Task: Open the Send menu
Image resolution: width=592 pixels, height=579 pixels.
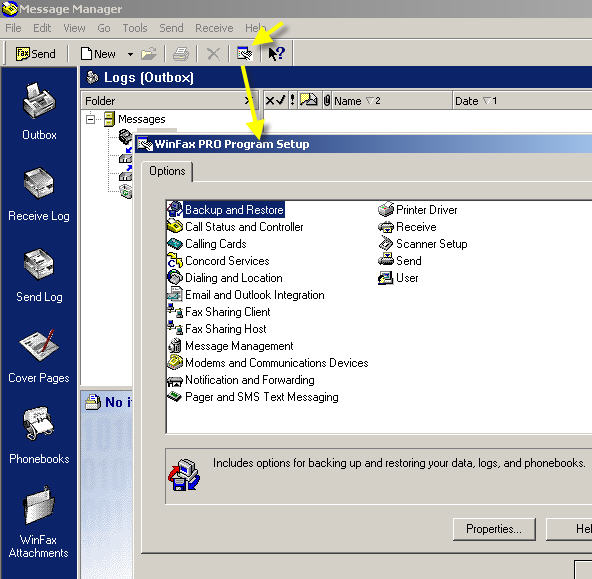Action: 171,28
